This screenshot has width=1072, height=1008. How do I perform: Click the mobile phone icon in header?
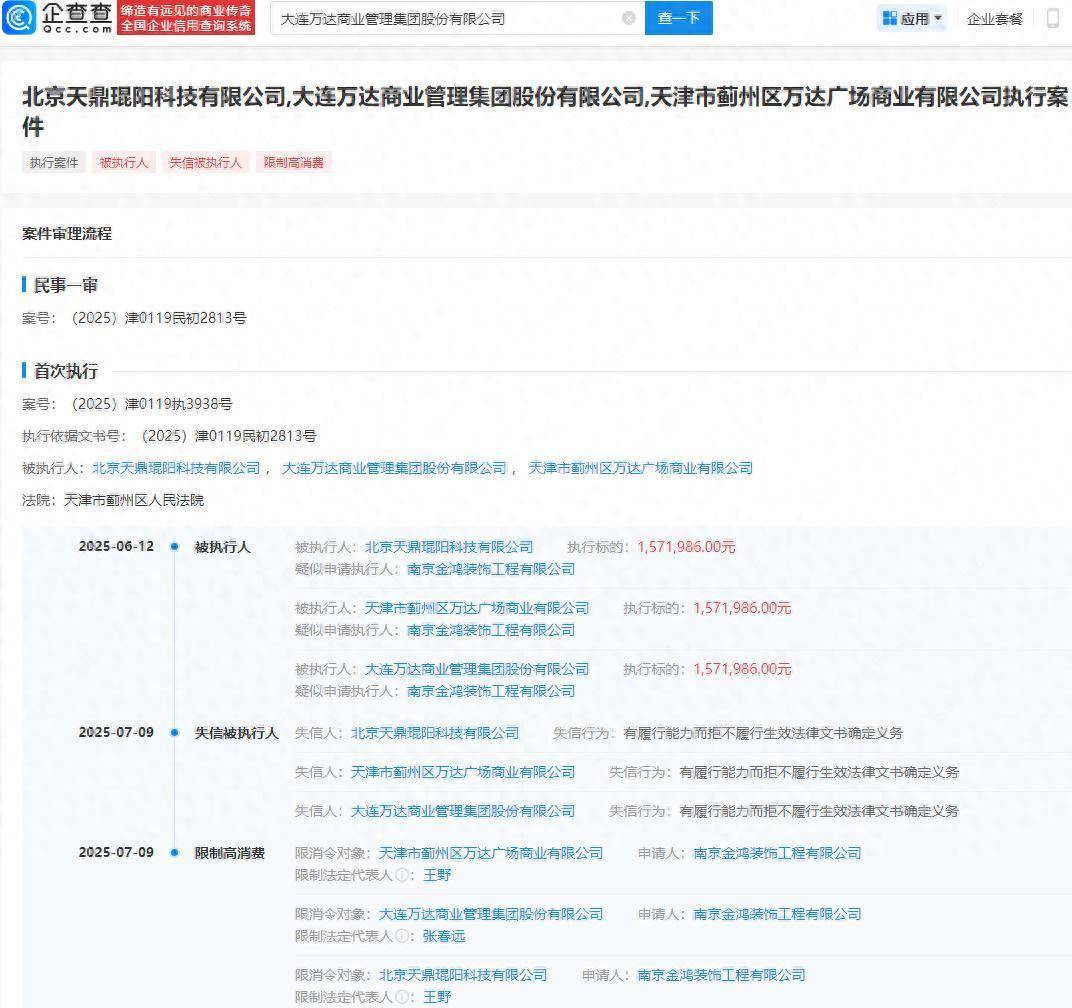[1054, 18]
